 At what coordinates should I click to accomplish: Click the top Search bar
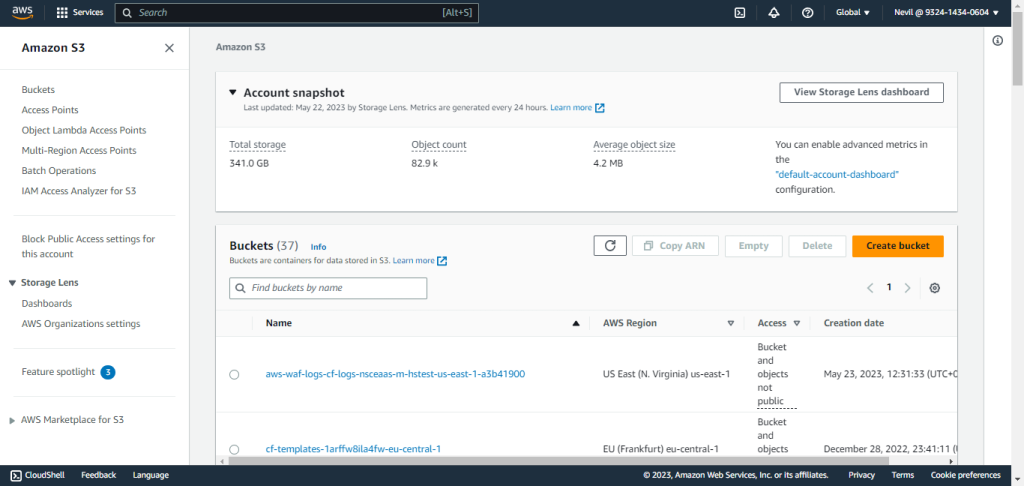[296, 12]
